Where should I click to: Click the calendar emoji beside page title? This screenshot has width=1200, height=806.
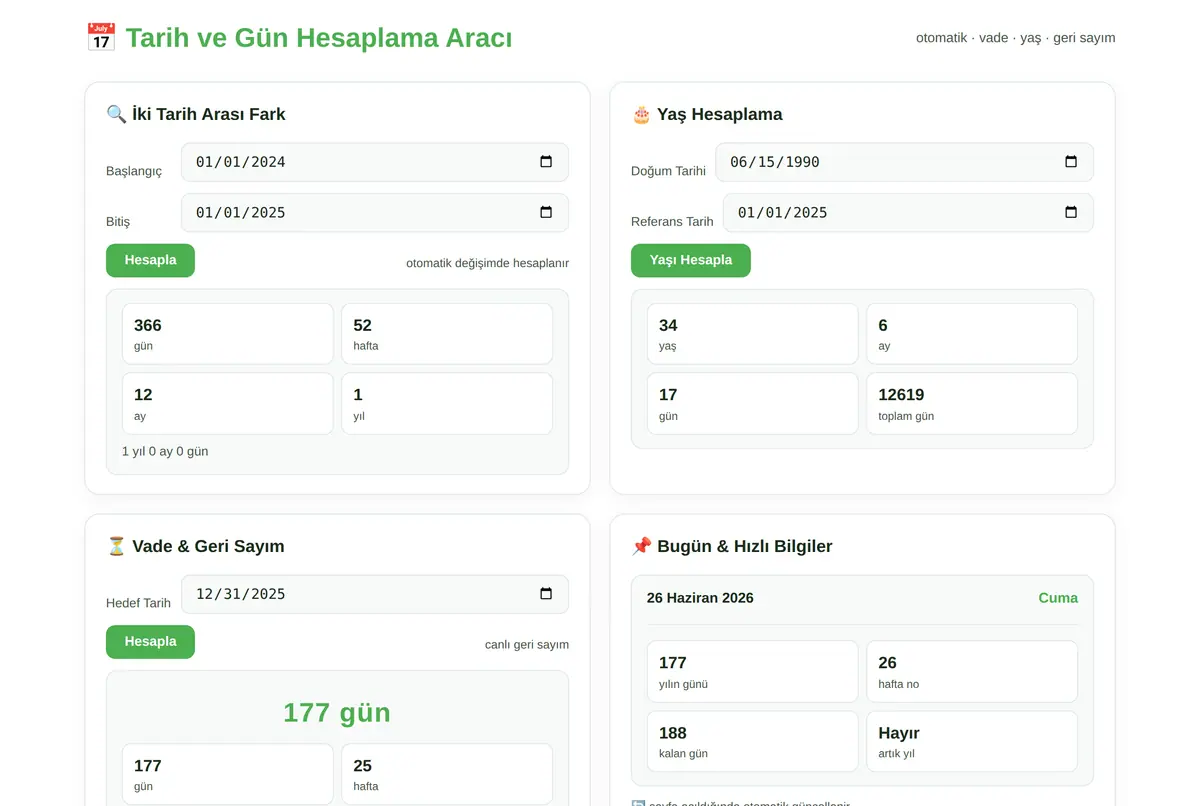coord(101,38)
